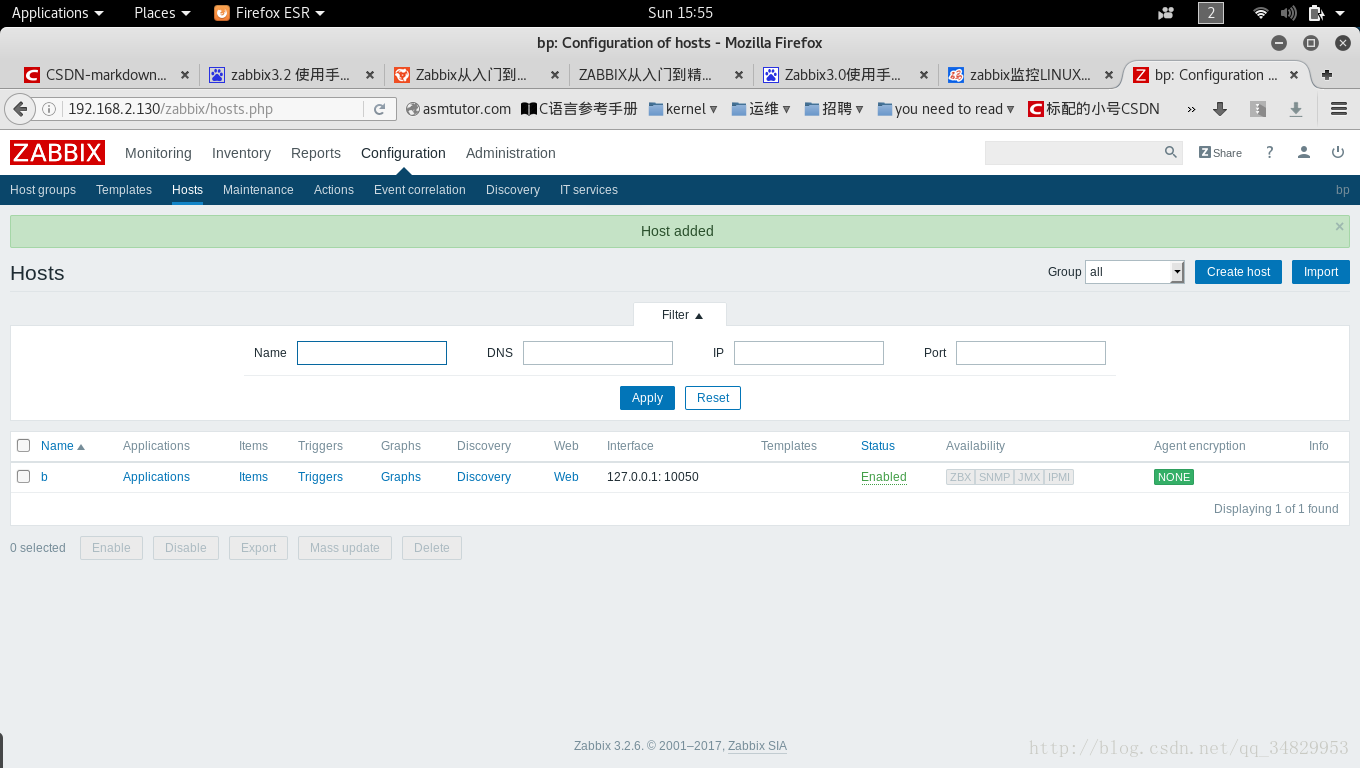The height and width of the screenshot is (768, 1360).
Task: Open the user profile icon
Action: click(1304, 152)
